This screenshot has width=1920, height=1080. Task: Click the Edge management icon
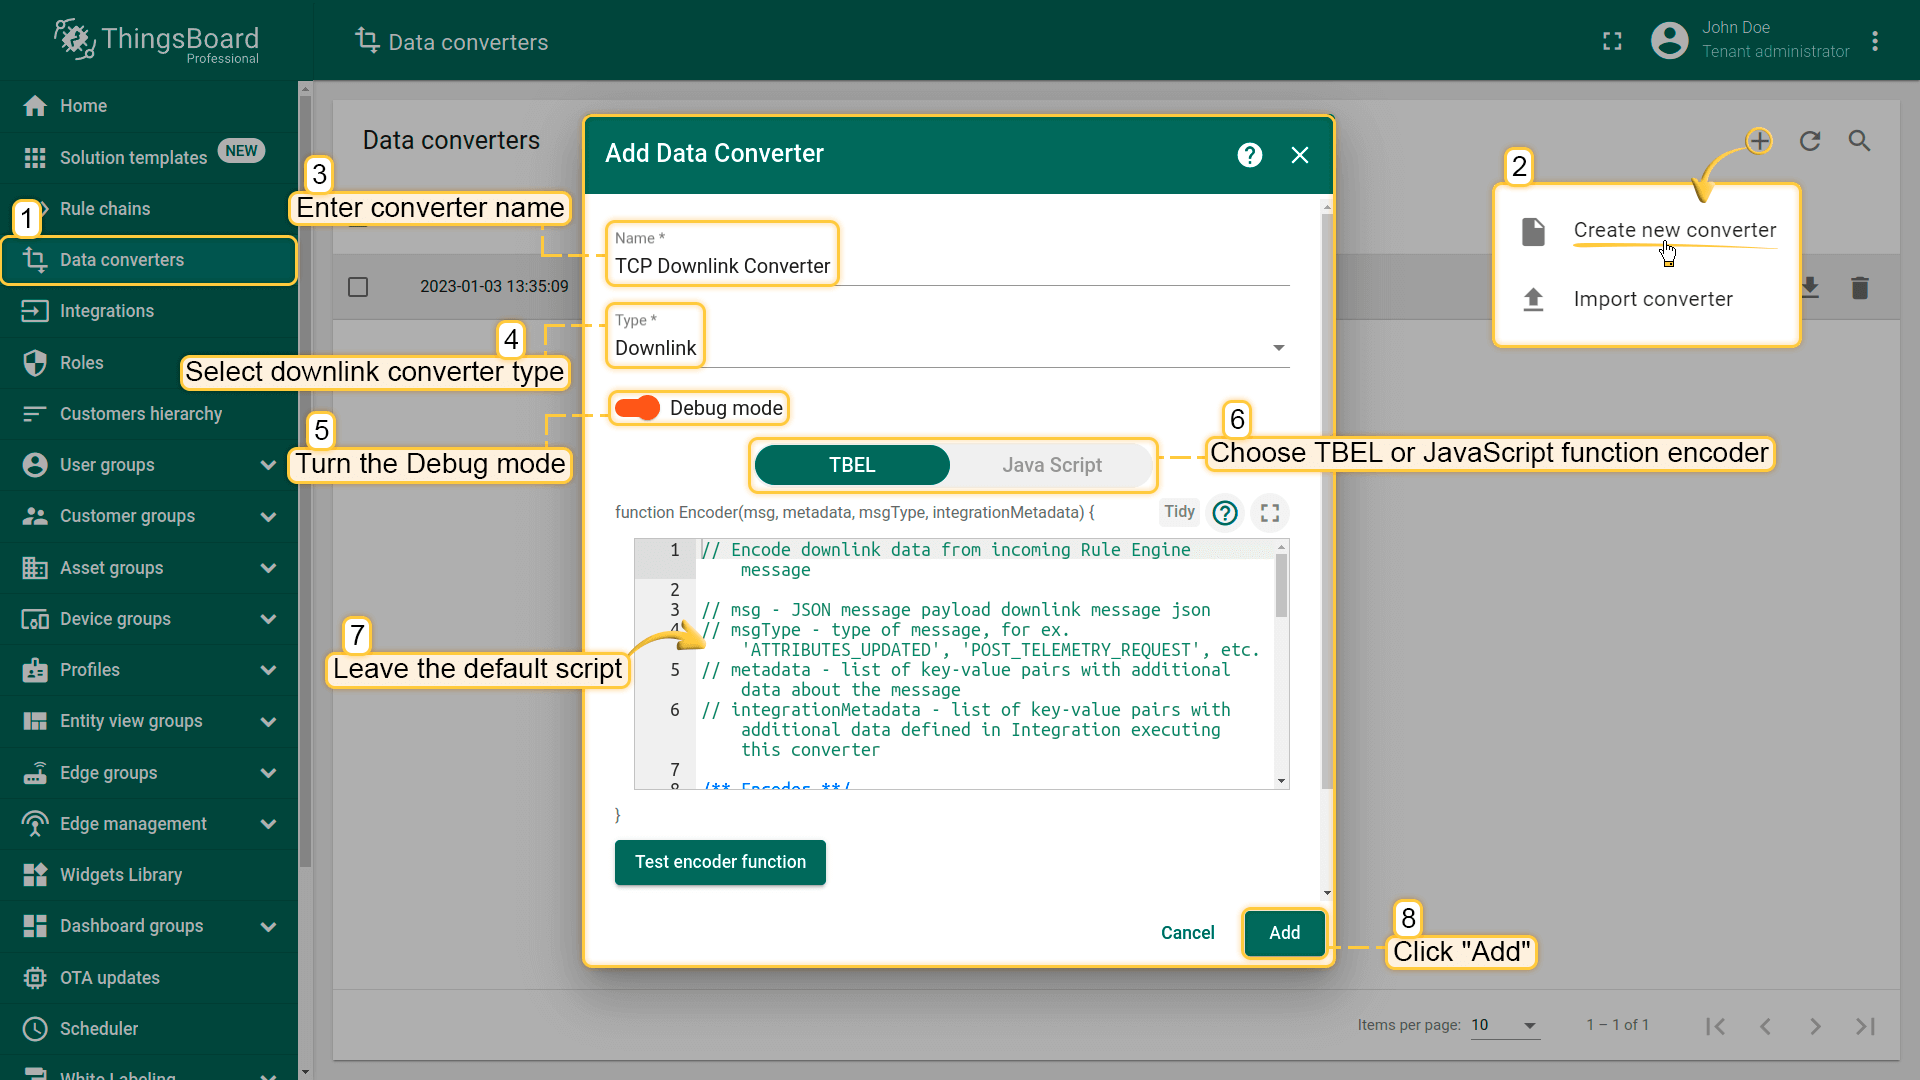click(35, 824)
